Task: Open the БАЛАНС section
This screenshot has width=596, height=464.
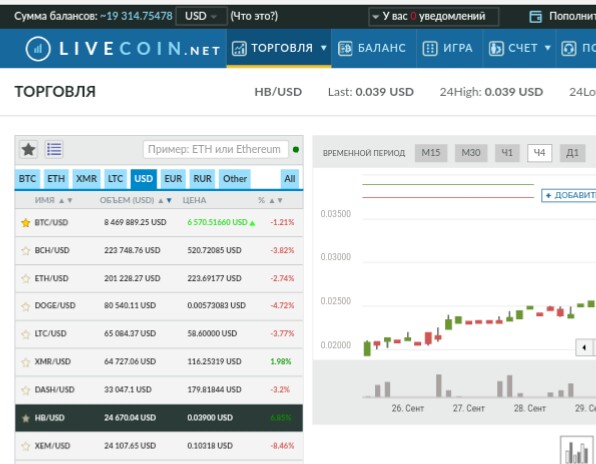Action: [372, 48]
